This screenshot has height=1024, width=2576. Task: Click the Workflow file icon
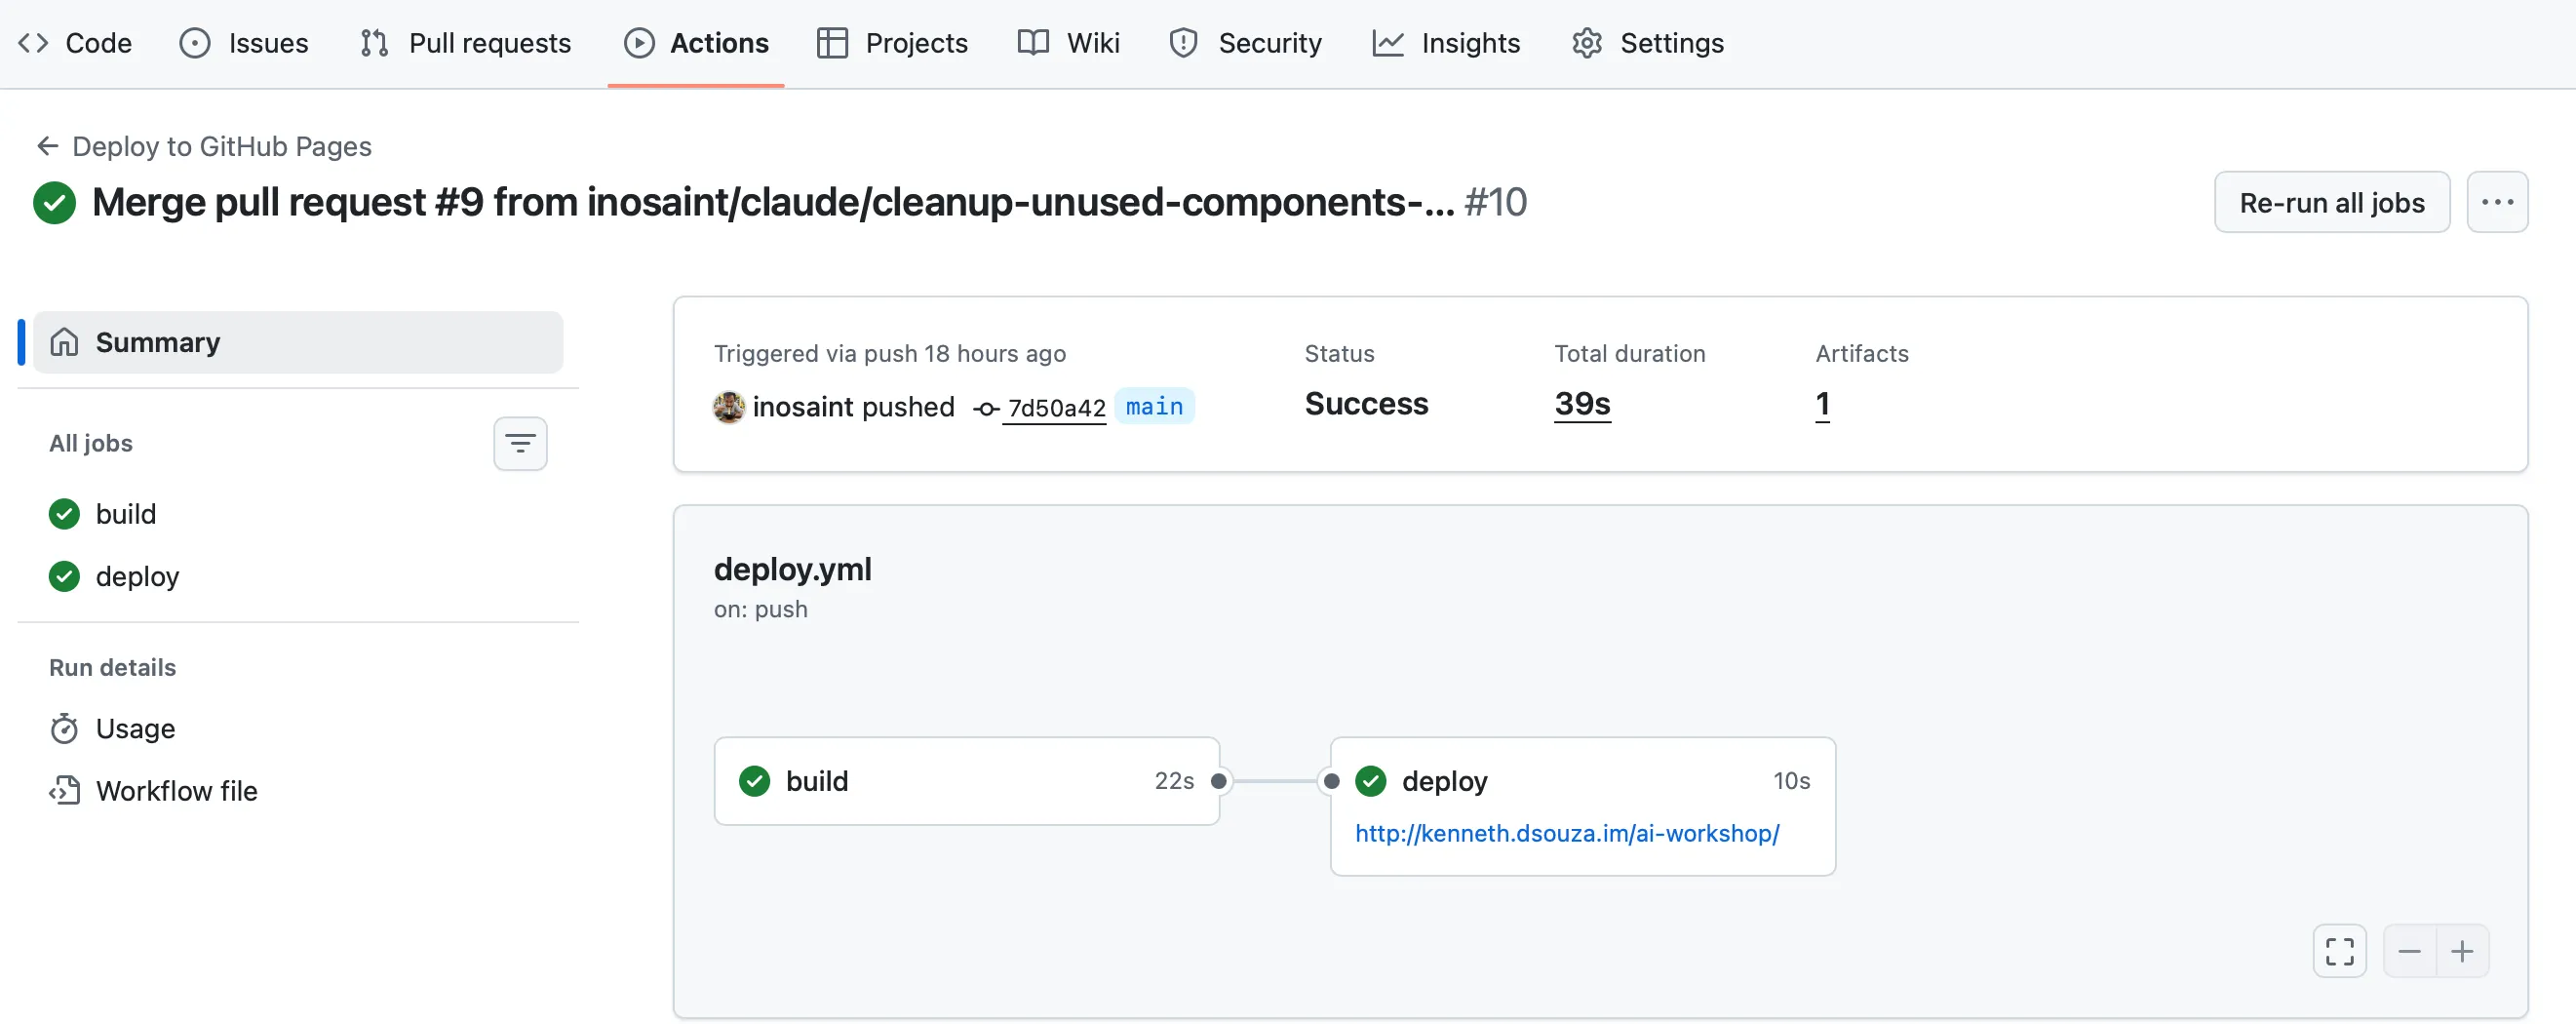point(64,791)
